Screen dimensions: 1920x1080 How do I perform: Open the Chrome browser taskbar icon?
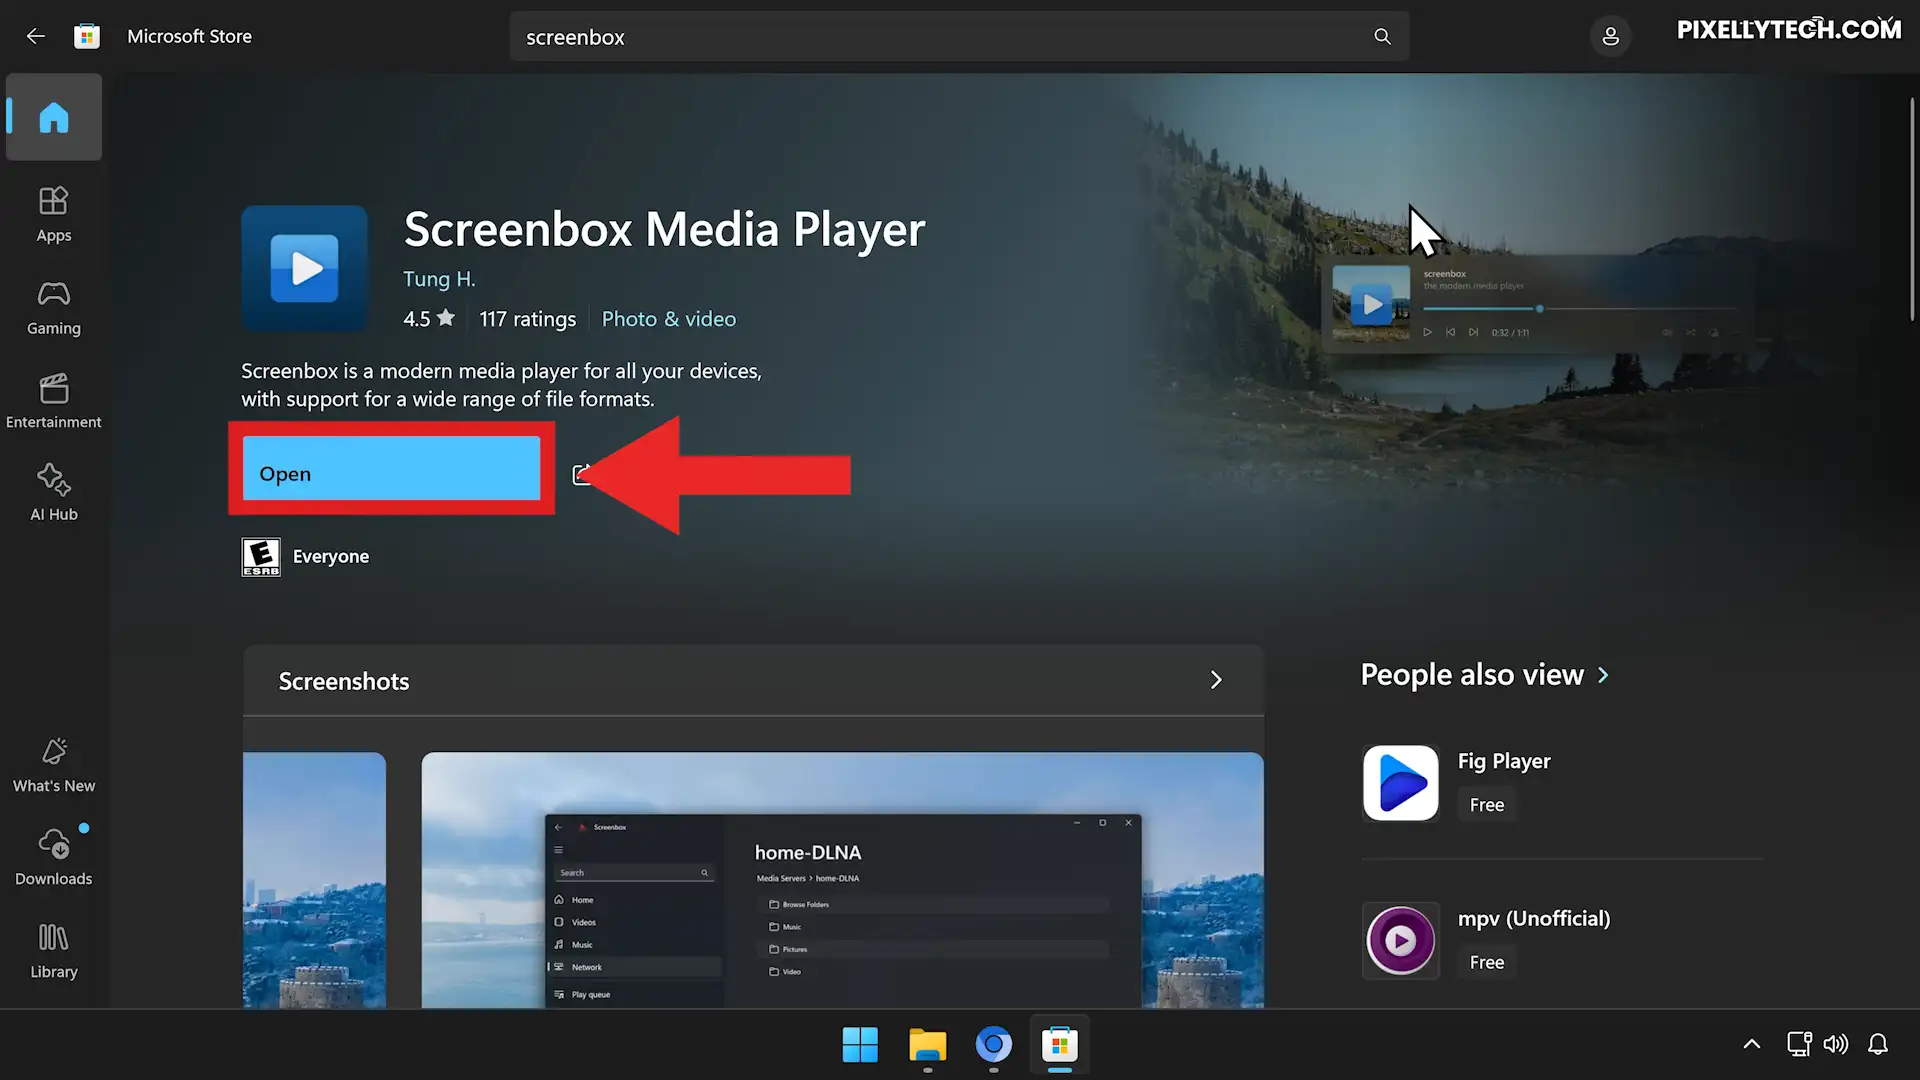click(993, 1045)
